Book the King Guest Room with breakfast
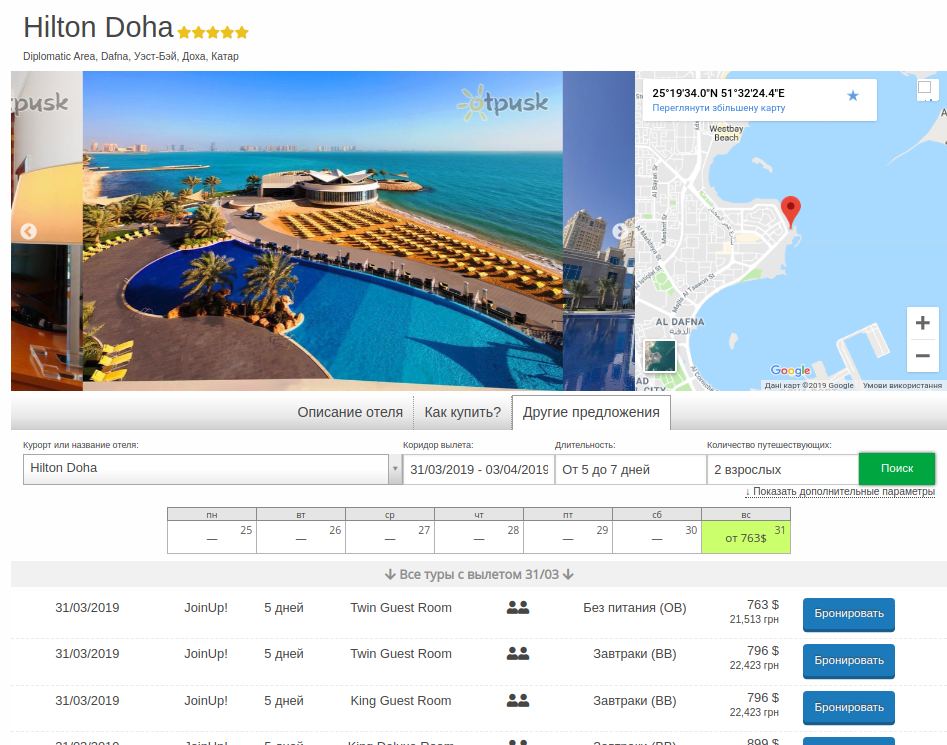This screenshot has width=947, height=745. pos(849,708)
